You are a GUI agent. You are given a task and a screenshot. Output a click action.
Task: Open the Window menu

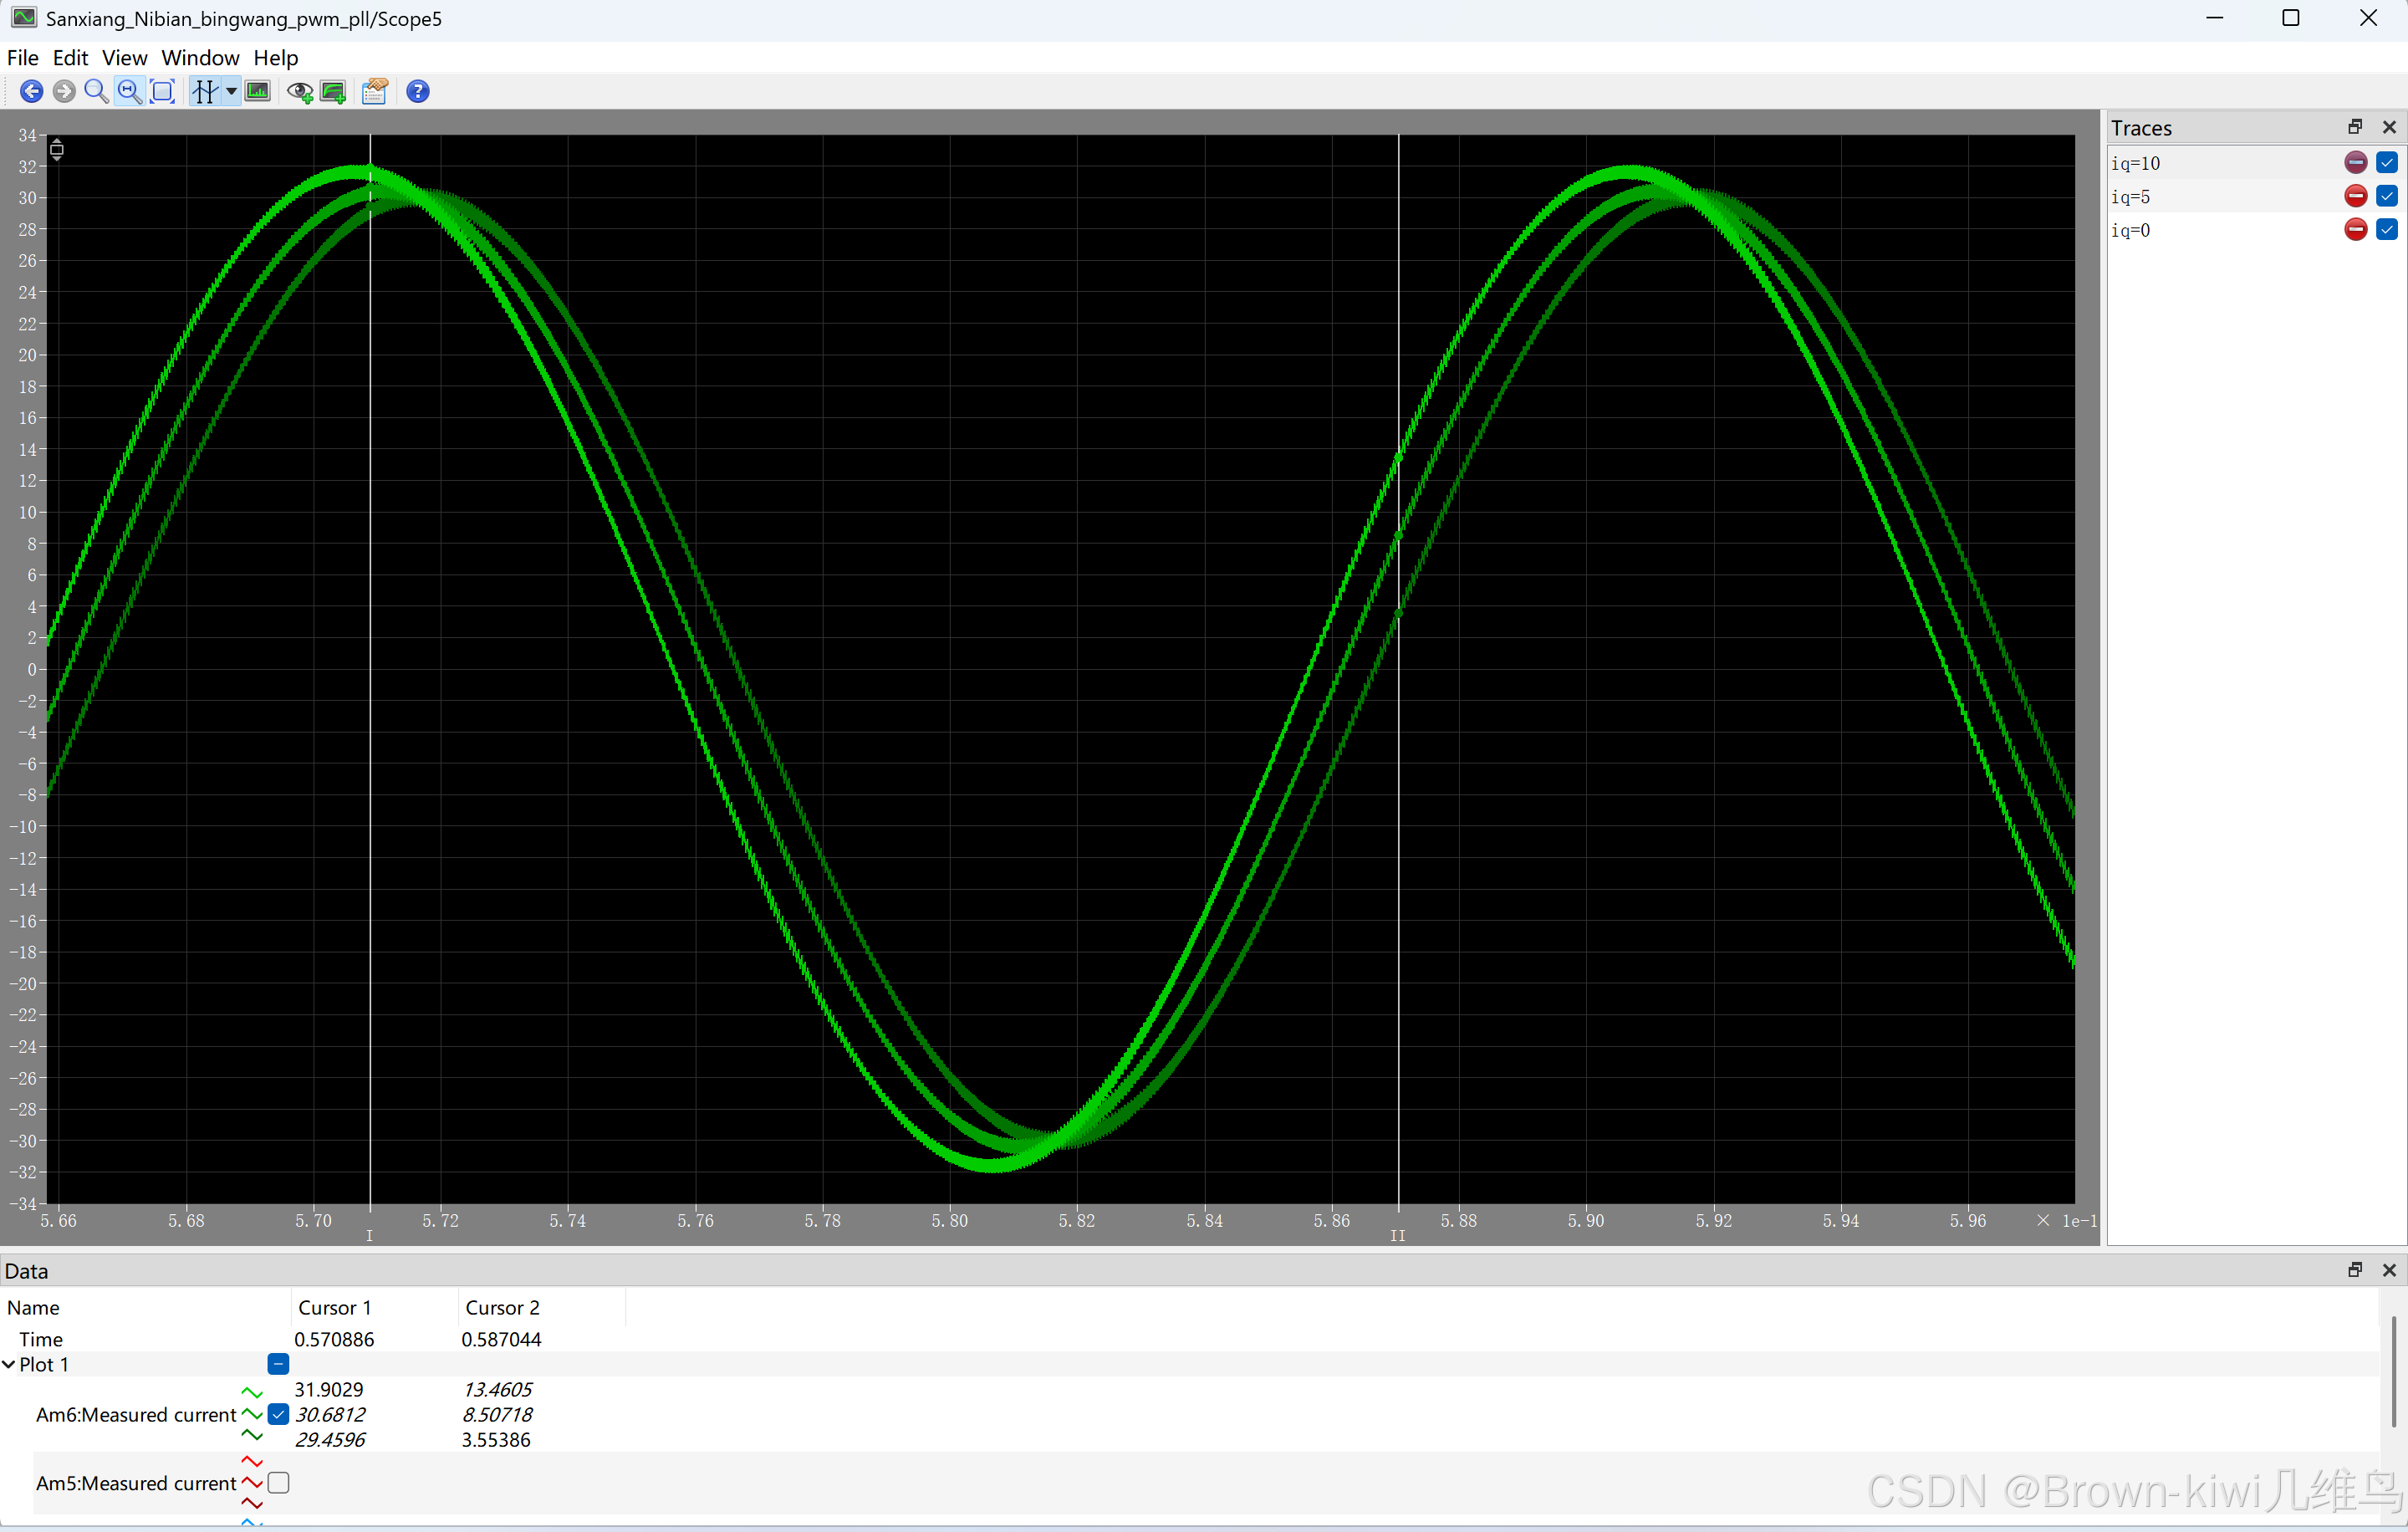(x=200, y=58)
